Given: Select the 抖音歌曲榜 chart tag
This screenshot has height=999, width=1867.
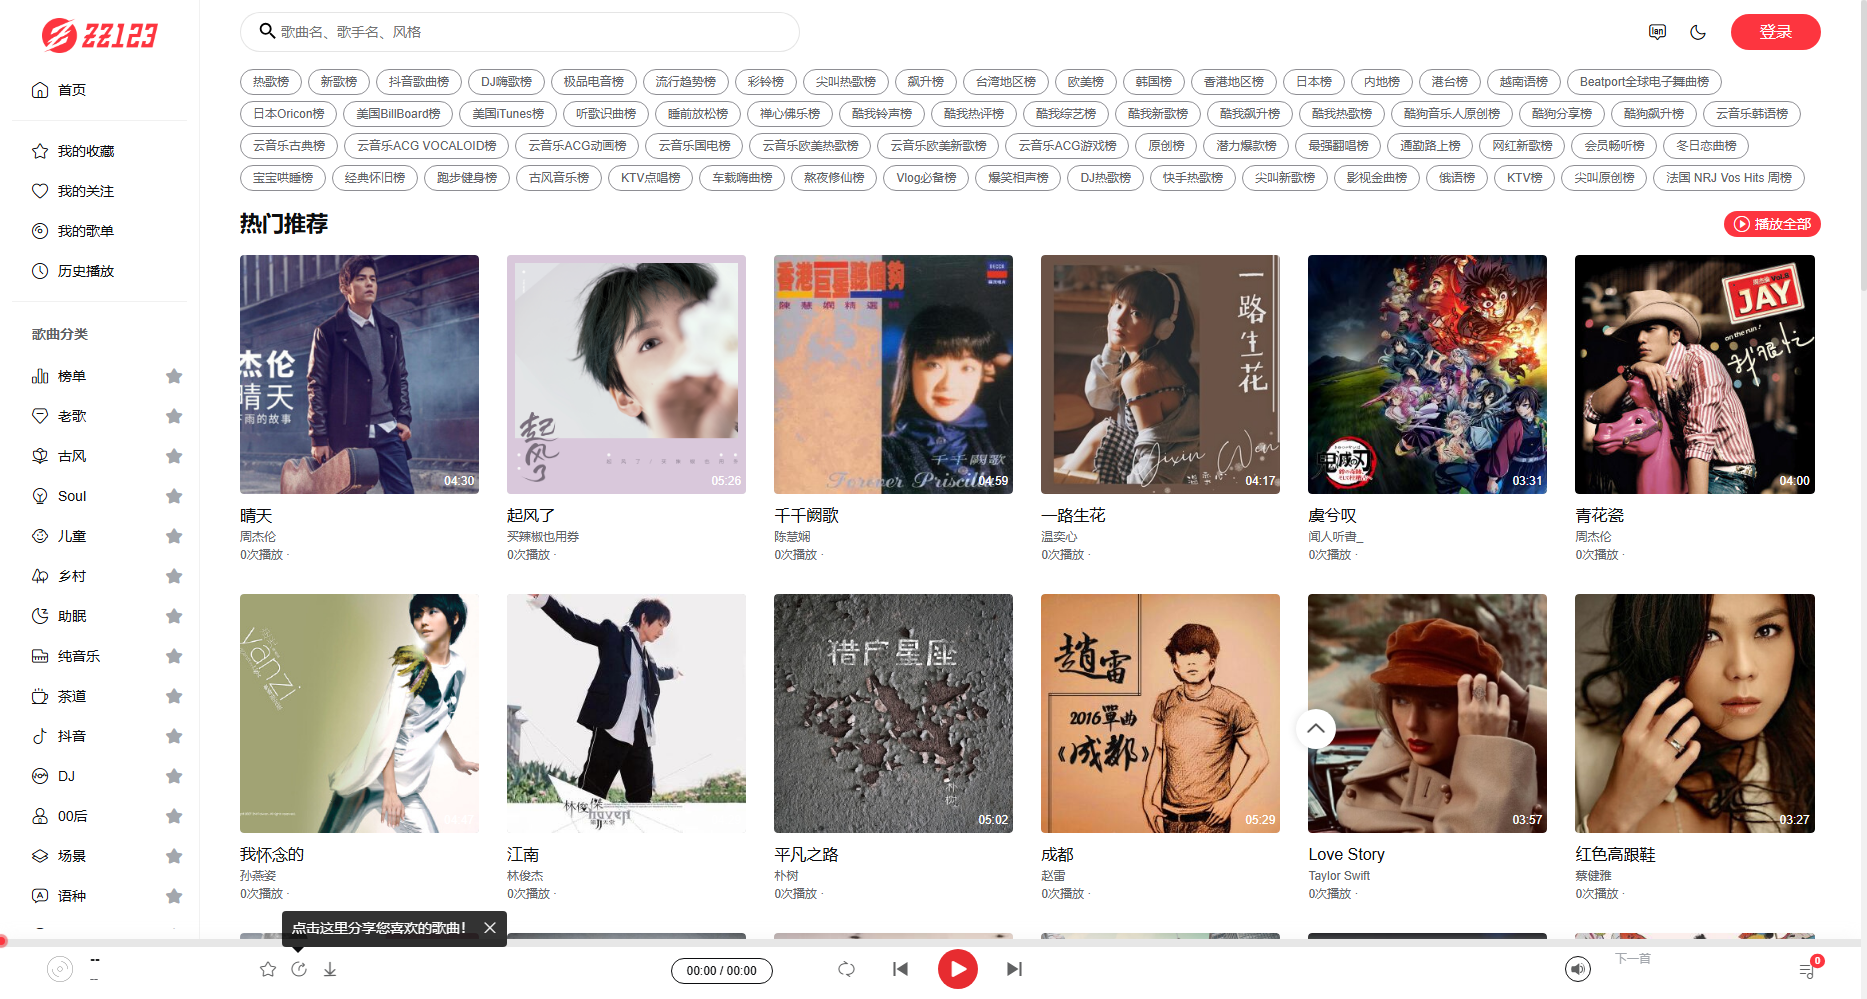Looking at the screenshot, I should click(x=419, y=82).
